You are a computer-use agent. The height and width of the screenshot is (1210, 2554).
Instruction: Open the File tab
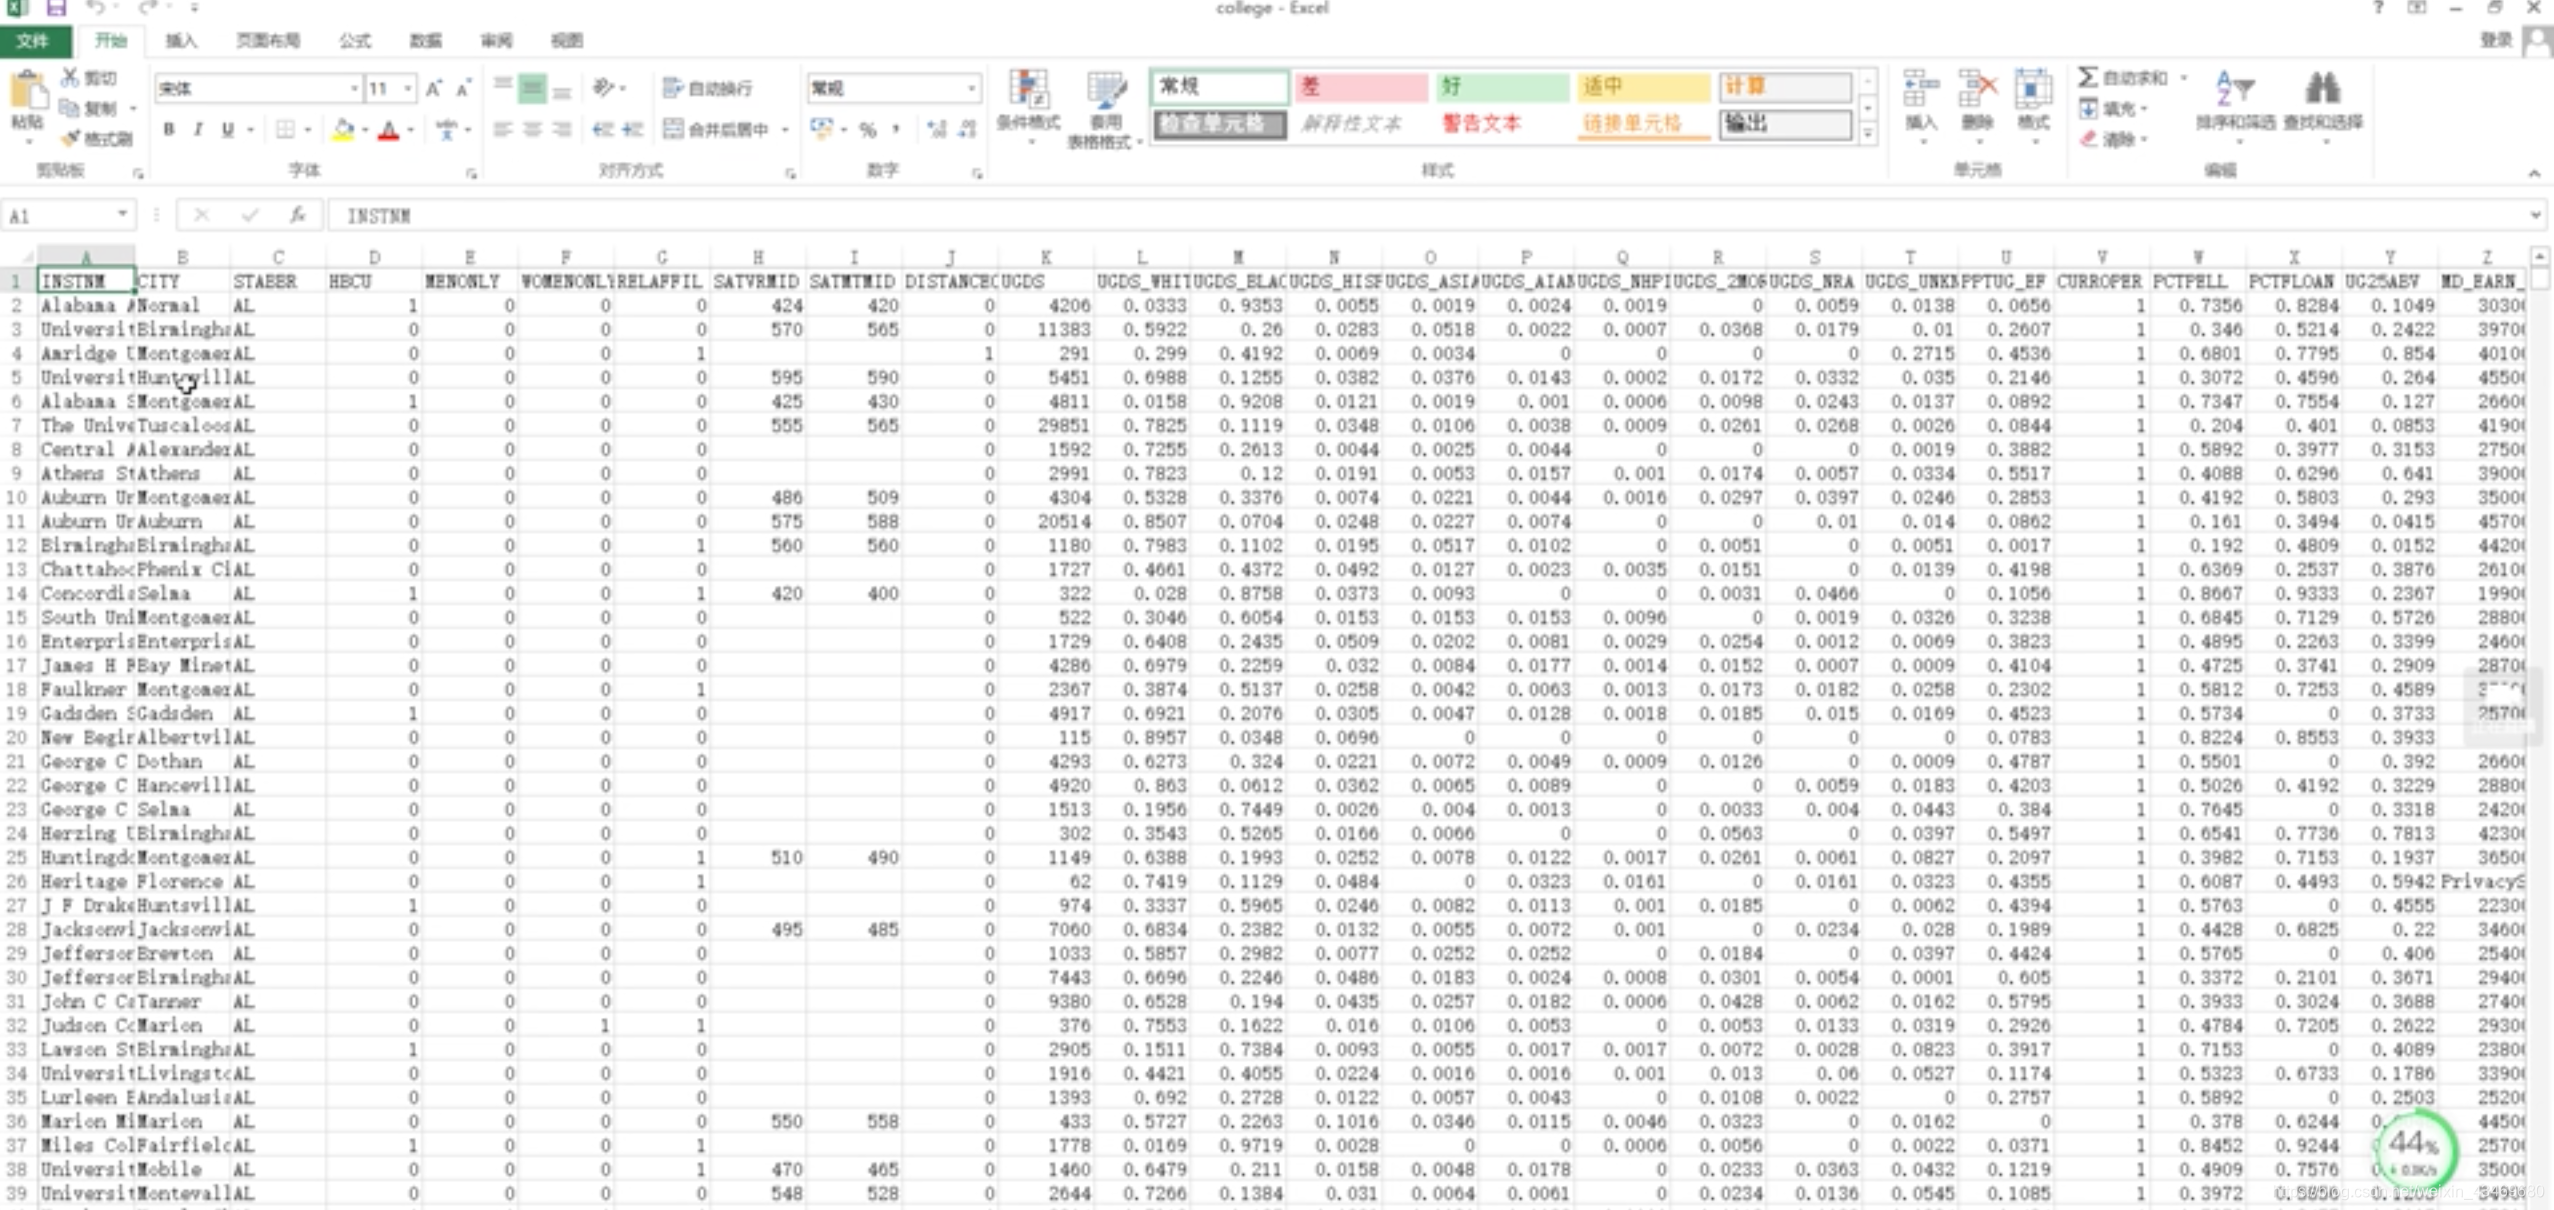click(x=35, y=41)
